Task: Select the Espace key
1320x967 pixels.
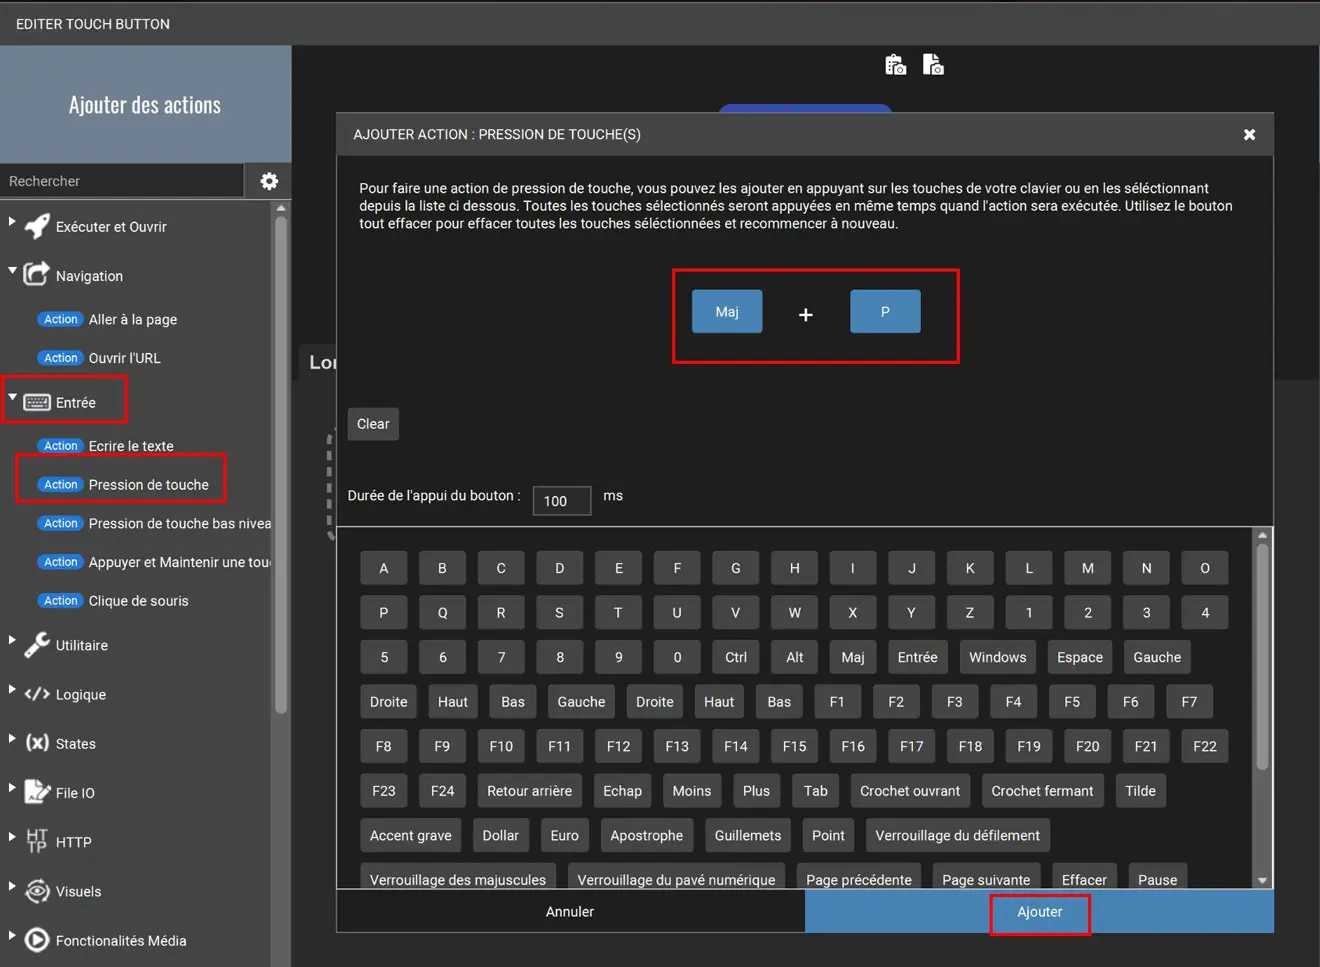Action: 1080,657
